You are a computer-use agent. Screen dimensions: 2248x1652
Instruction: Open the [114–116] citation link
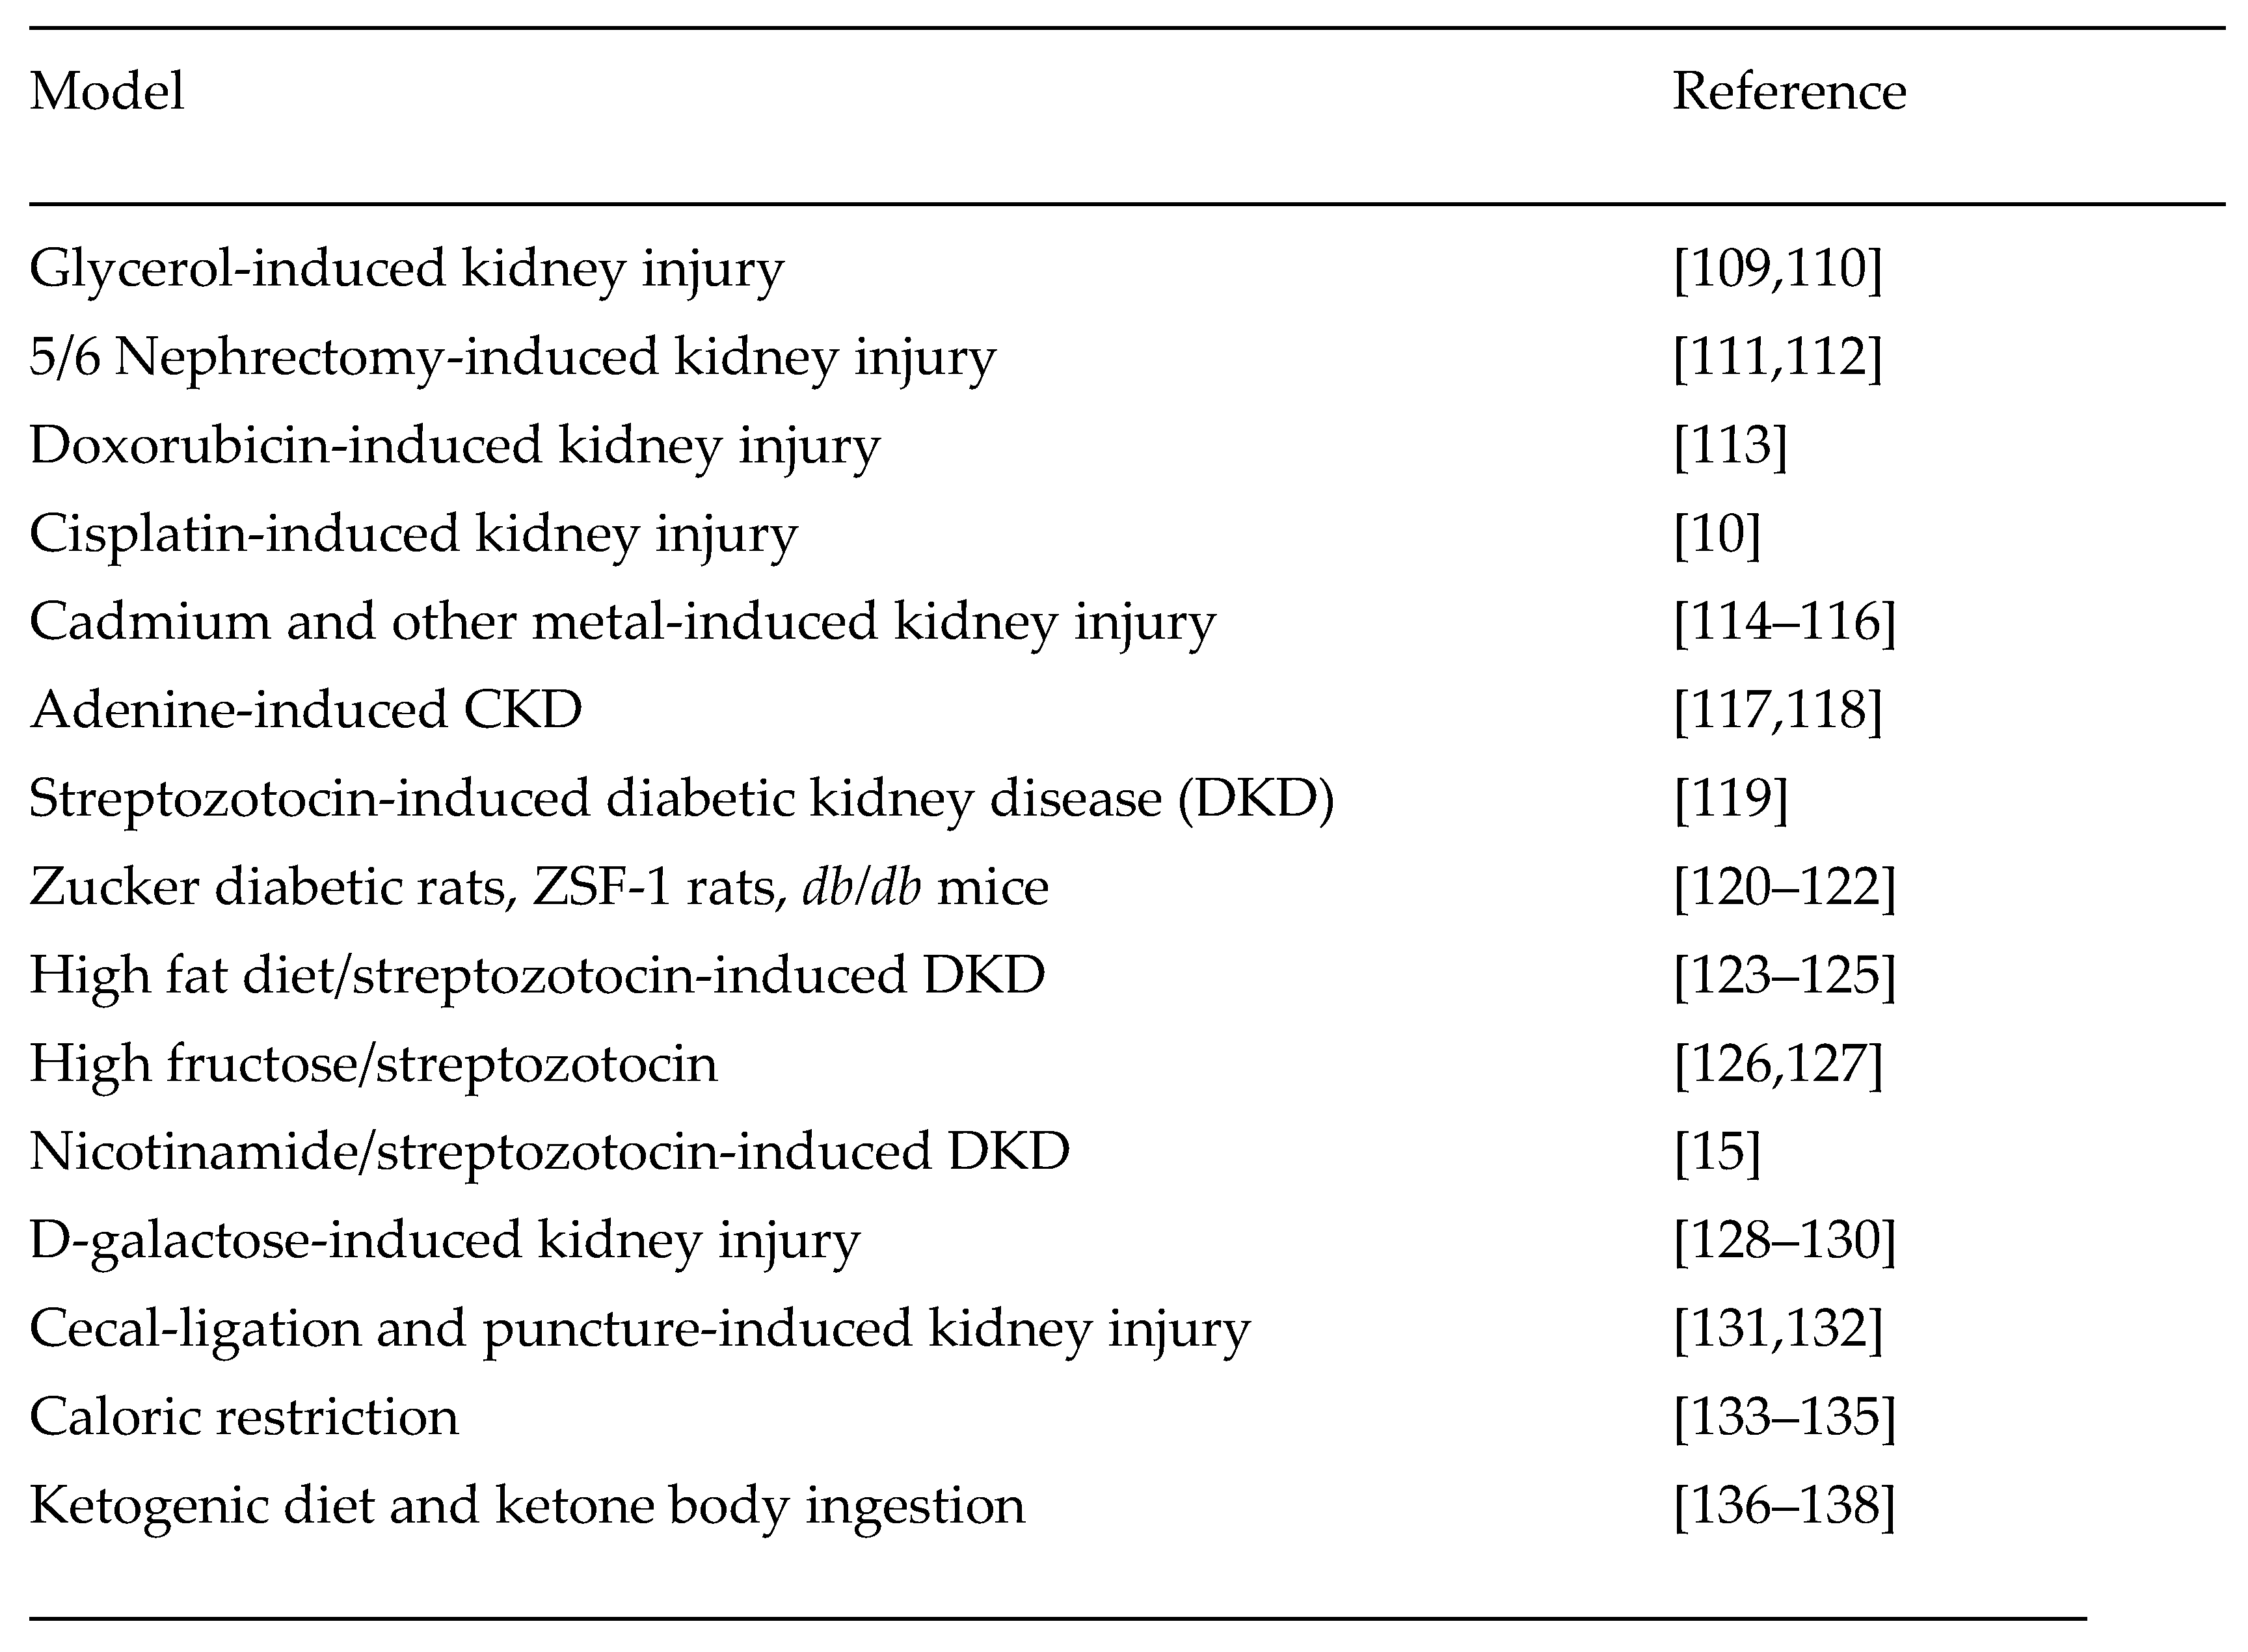pos(1784,622)
